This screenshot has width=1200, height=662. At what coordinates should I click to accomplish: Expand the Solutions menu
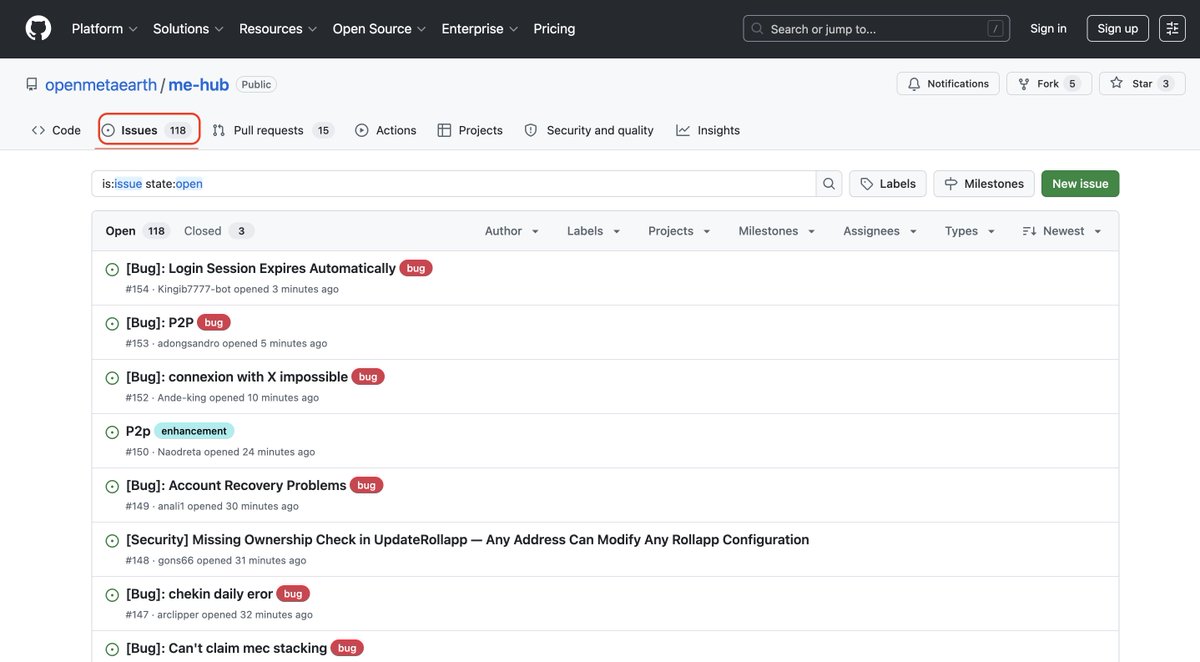[x=189, y=29]
